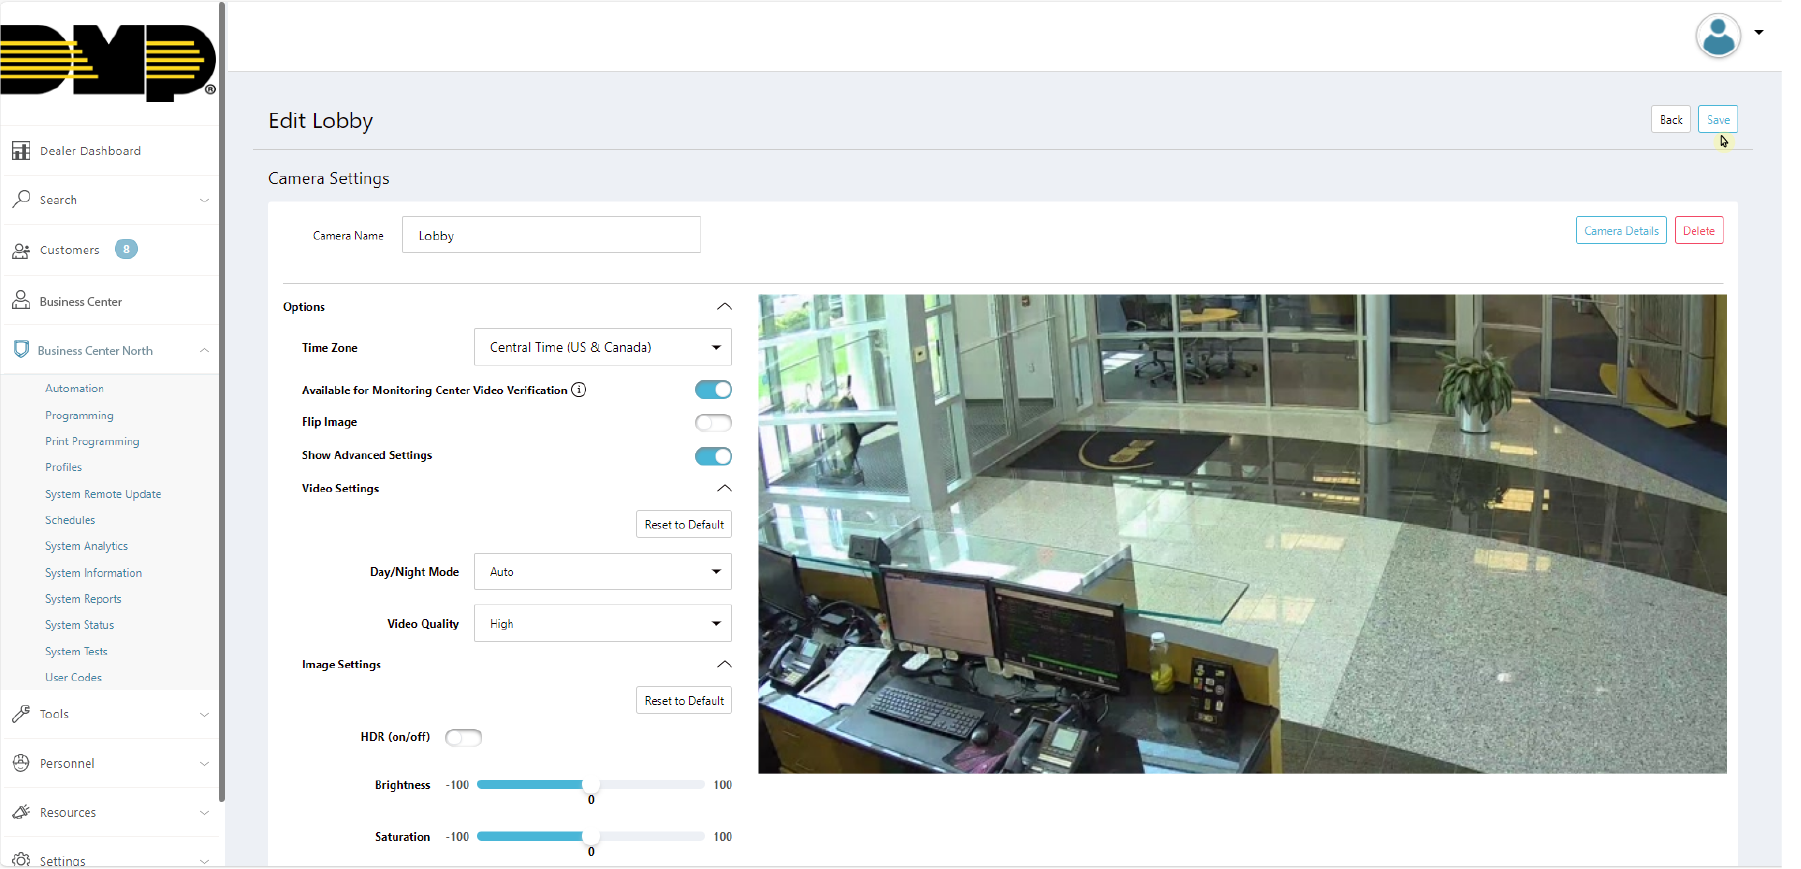Open the Video Quality dropdown
Screen dimensions: 1801x869
point(602,624)
